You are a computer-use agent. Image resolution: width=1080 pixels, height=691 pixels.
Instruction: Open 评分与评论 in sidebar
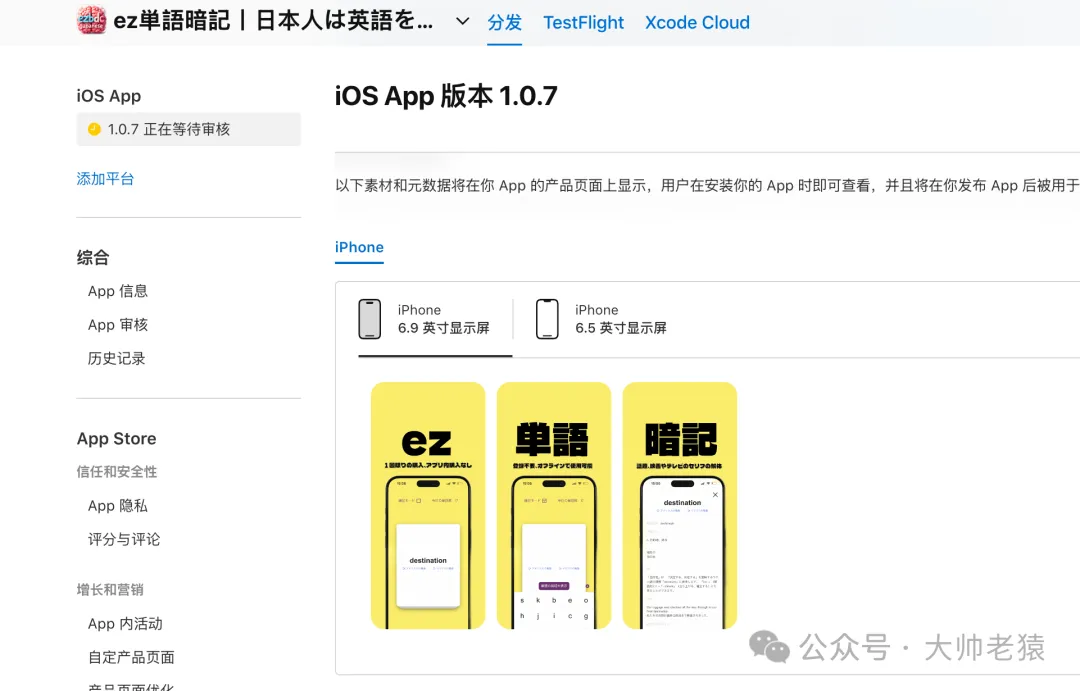click(x=124, y=539)
